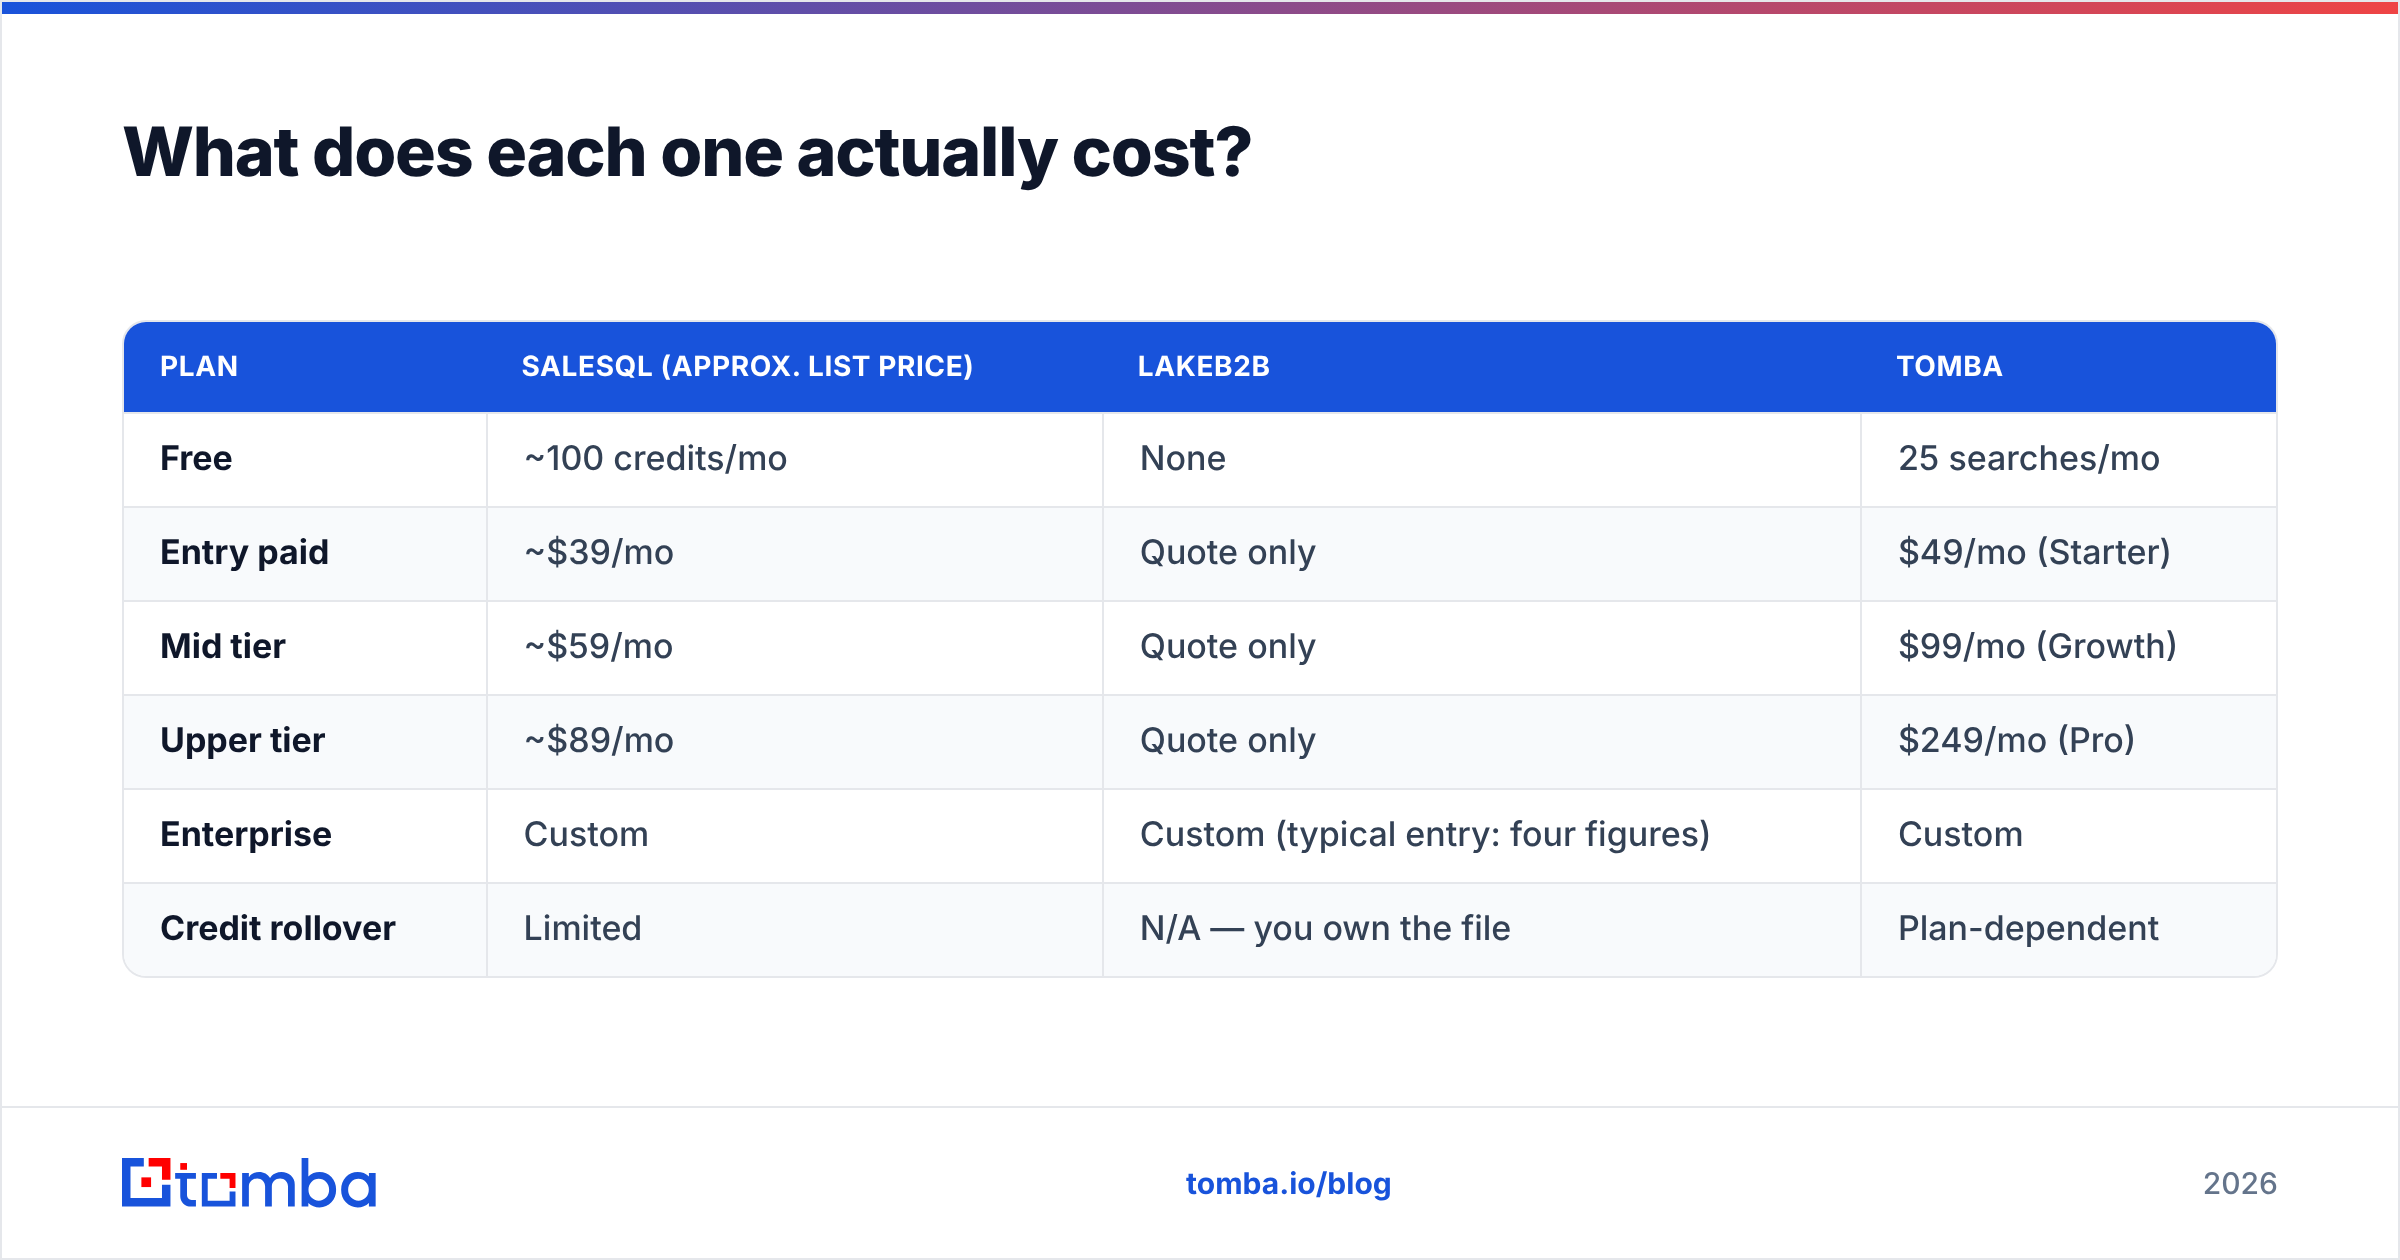Click the tomba logo in the footer
2400x1260 pixels.
tap(249, 1183)
